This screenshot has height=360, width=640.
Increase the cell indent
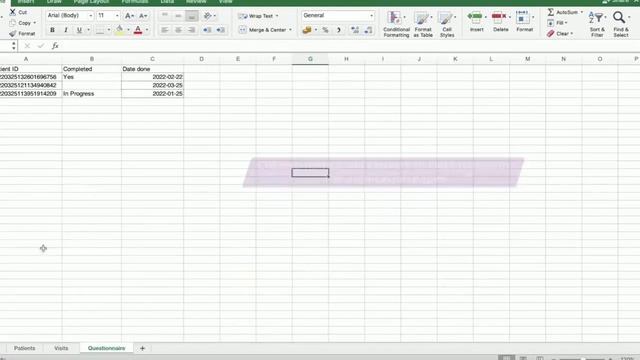(221, 30)
